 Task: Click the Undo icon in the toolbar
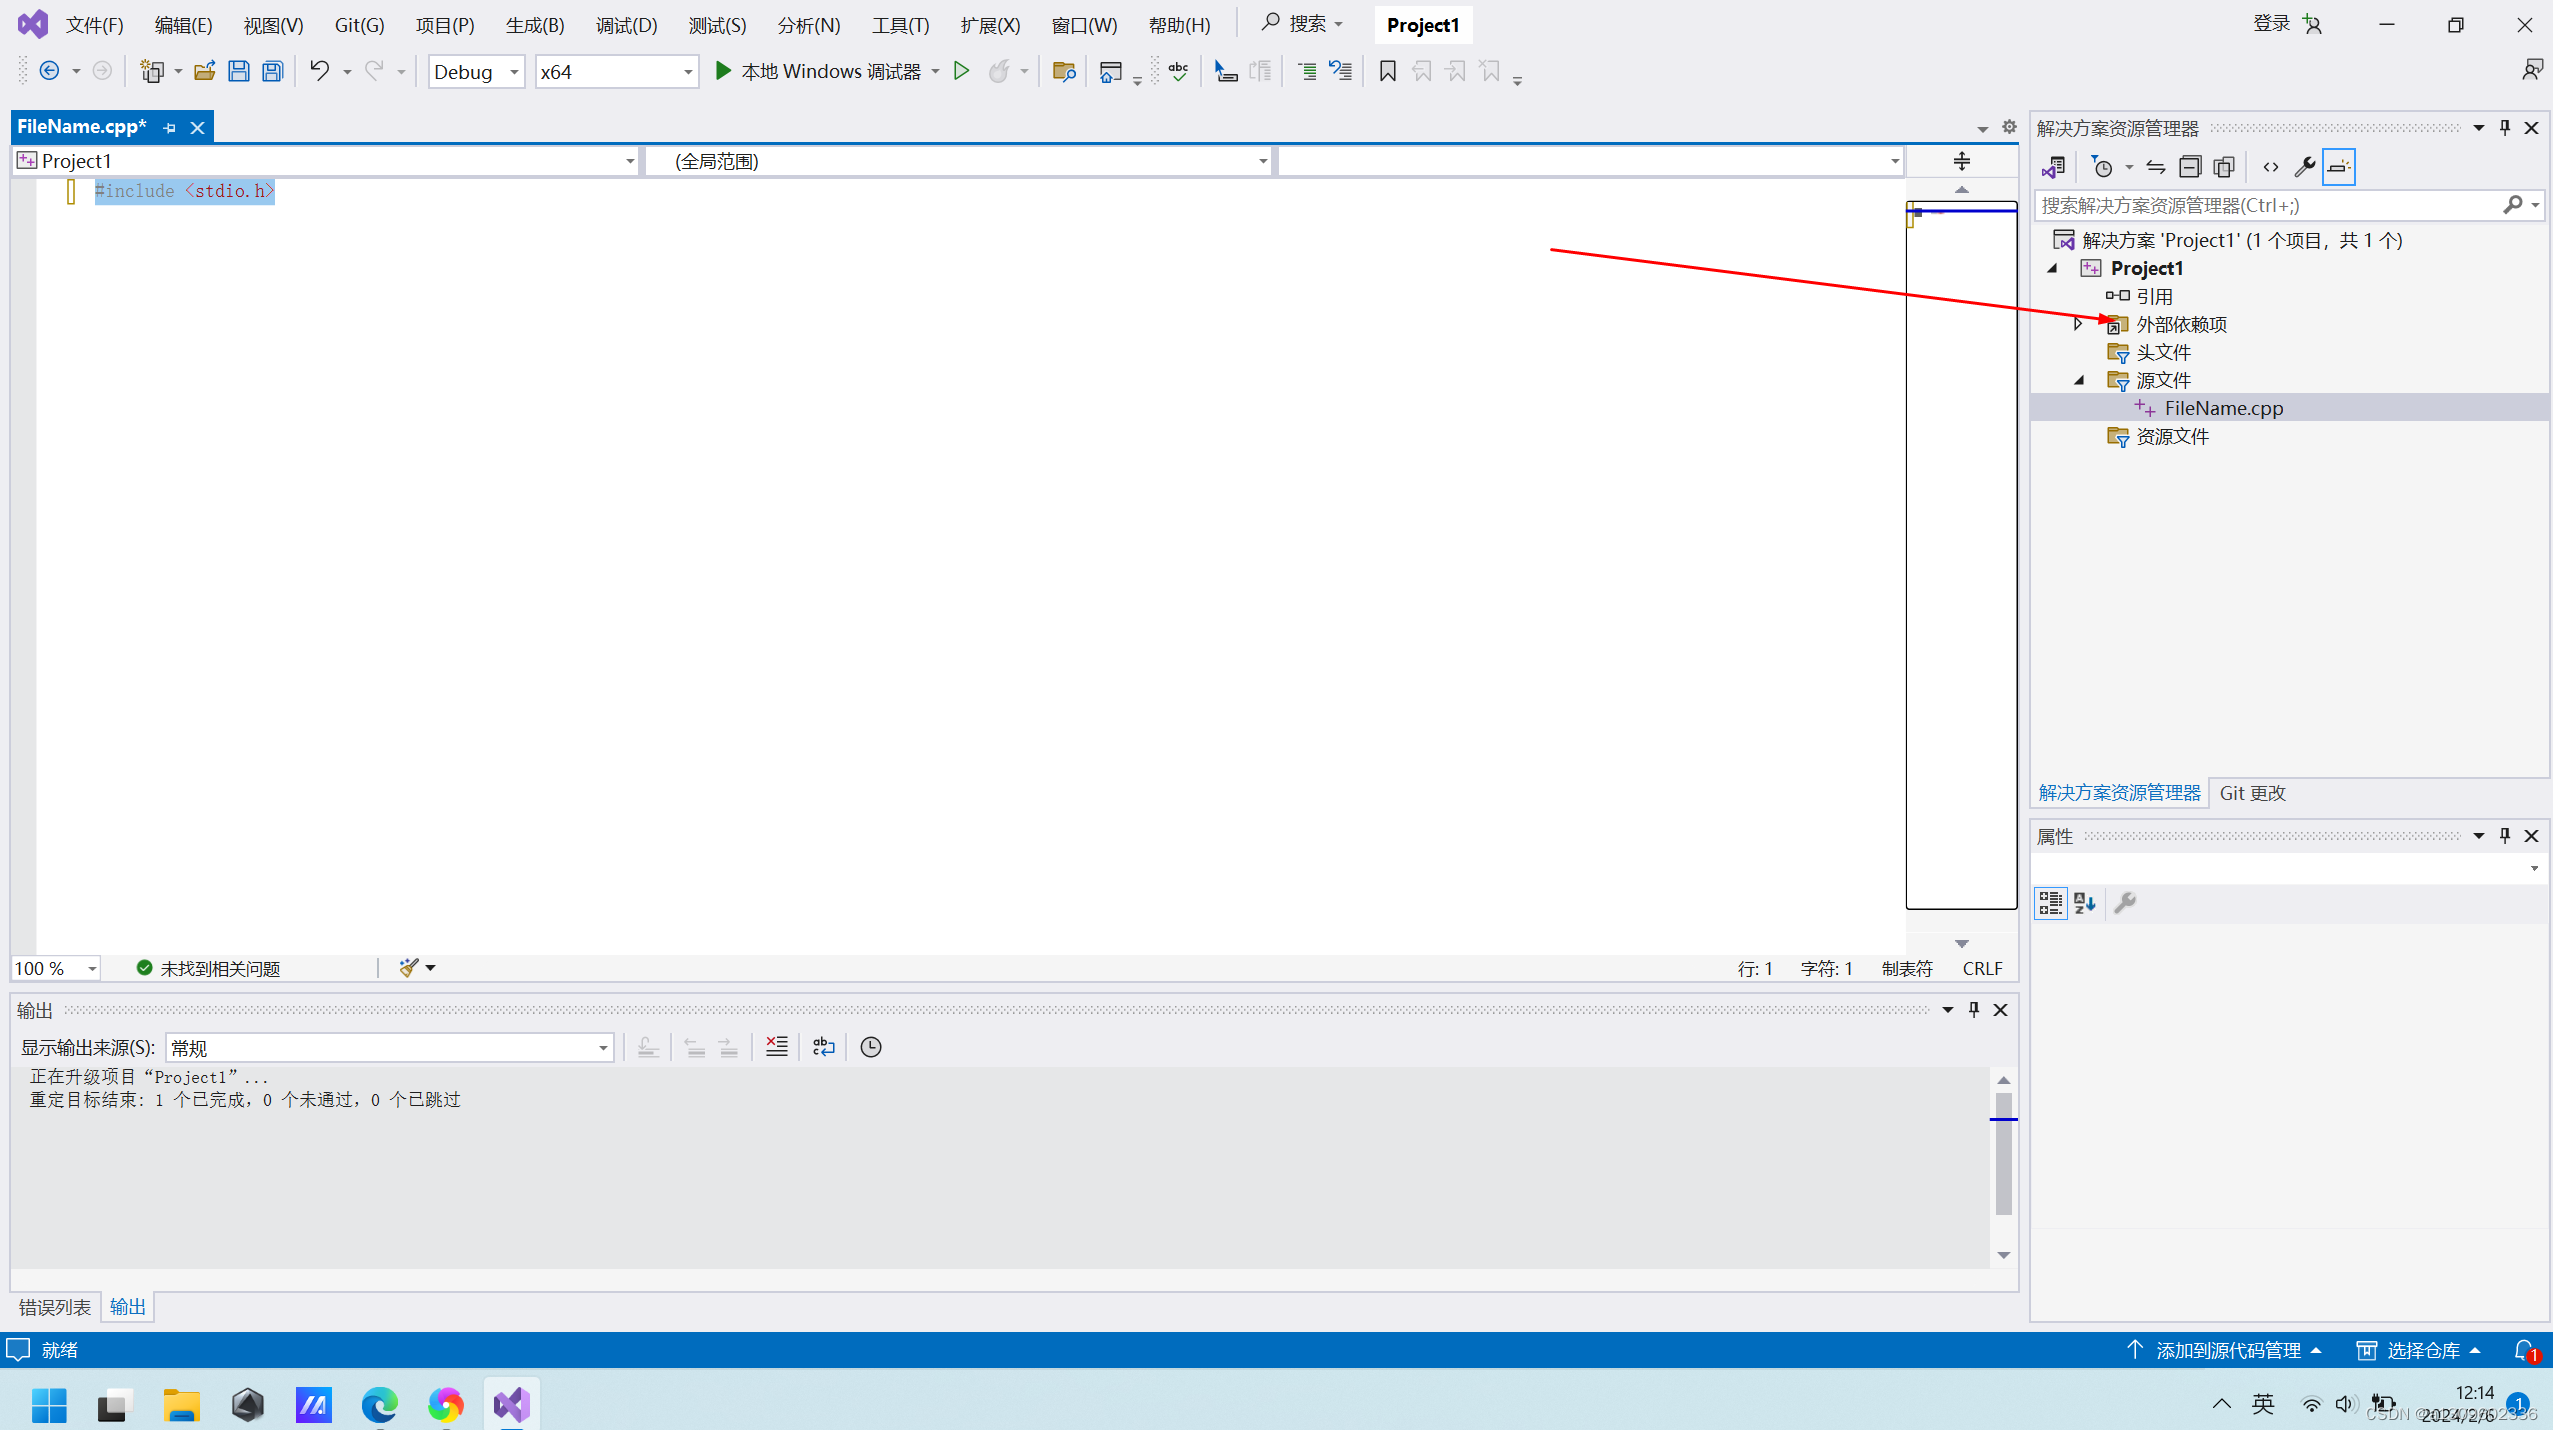pyautogui.click(x=318, y=71)
